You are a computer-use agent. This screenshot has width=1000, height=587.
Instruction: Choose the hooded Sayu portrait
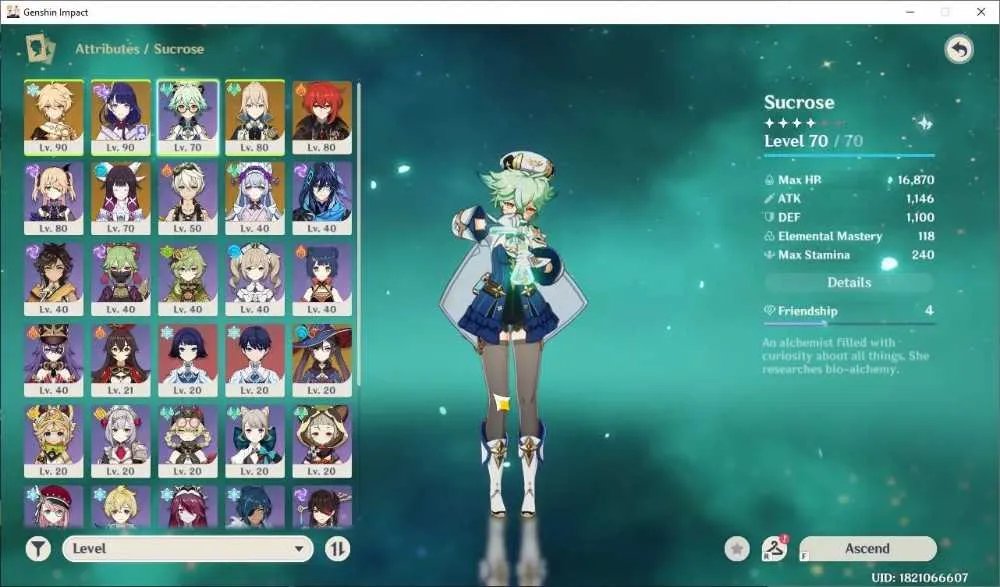[x=322, y=442]
